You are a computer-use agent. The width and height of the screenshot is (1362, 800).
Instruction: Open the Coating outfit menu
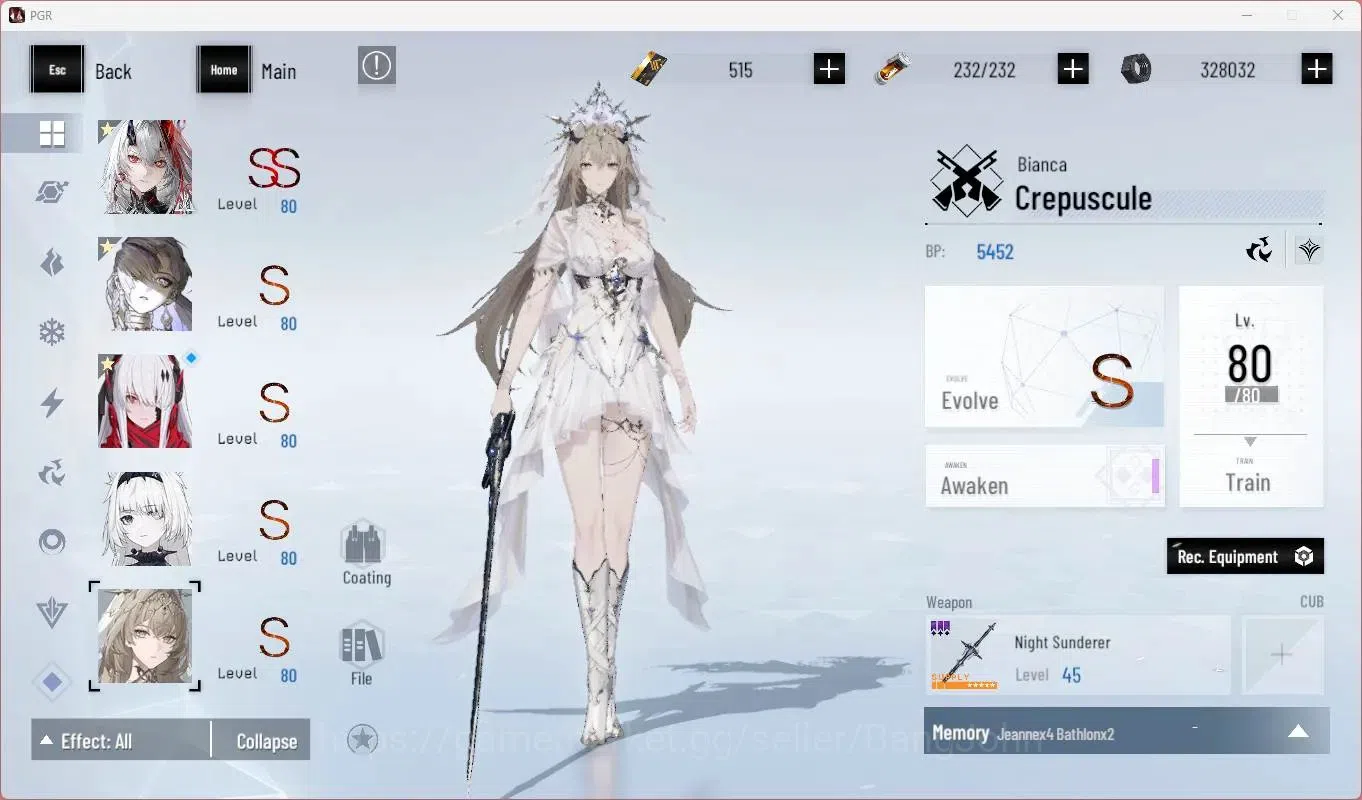pyautogui.click(x=365, y=553)
